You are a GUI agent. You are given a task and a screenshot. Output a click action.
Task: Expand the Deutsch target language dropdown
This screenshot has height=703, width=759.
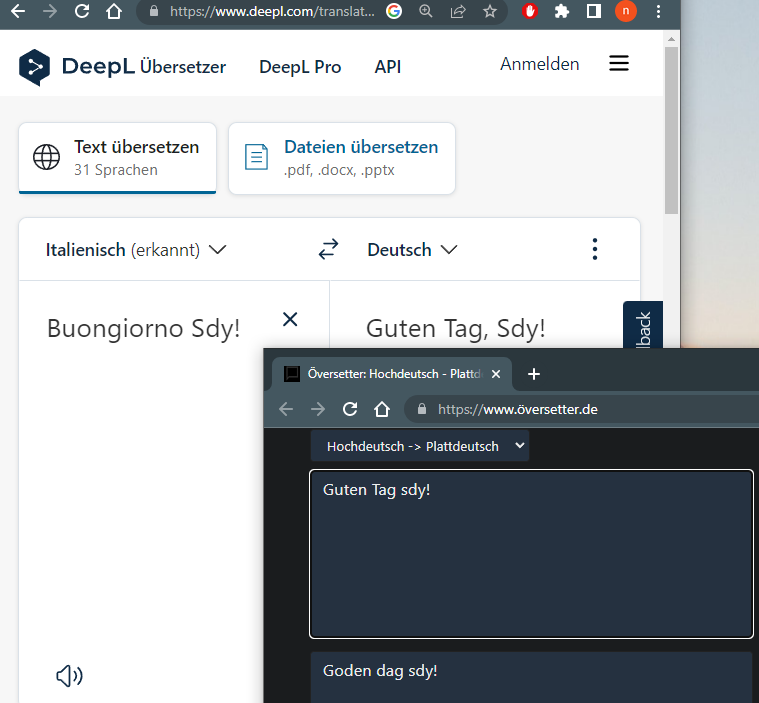click(412, 250)
